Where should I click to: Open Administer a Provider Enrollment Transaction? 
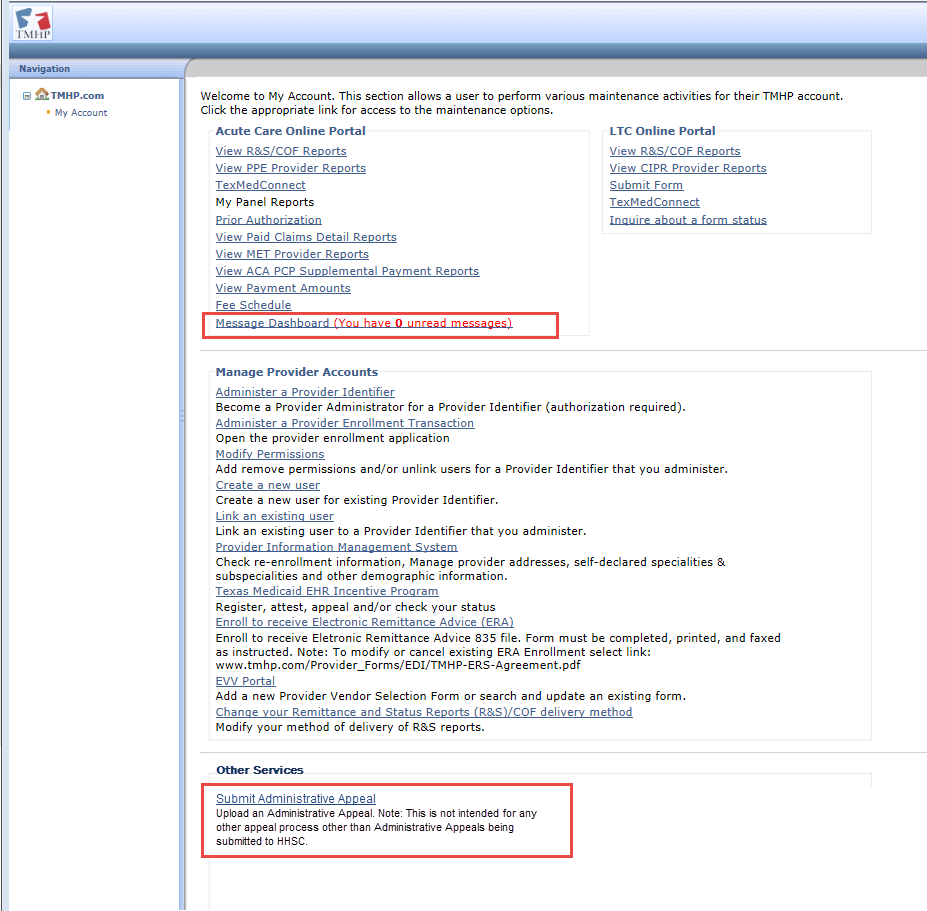pos(345,423)
